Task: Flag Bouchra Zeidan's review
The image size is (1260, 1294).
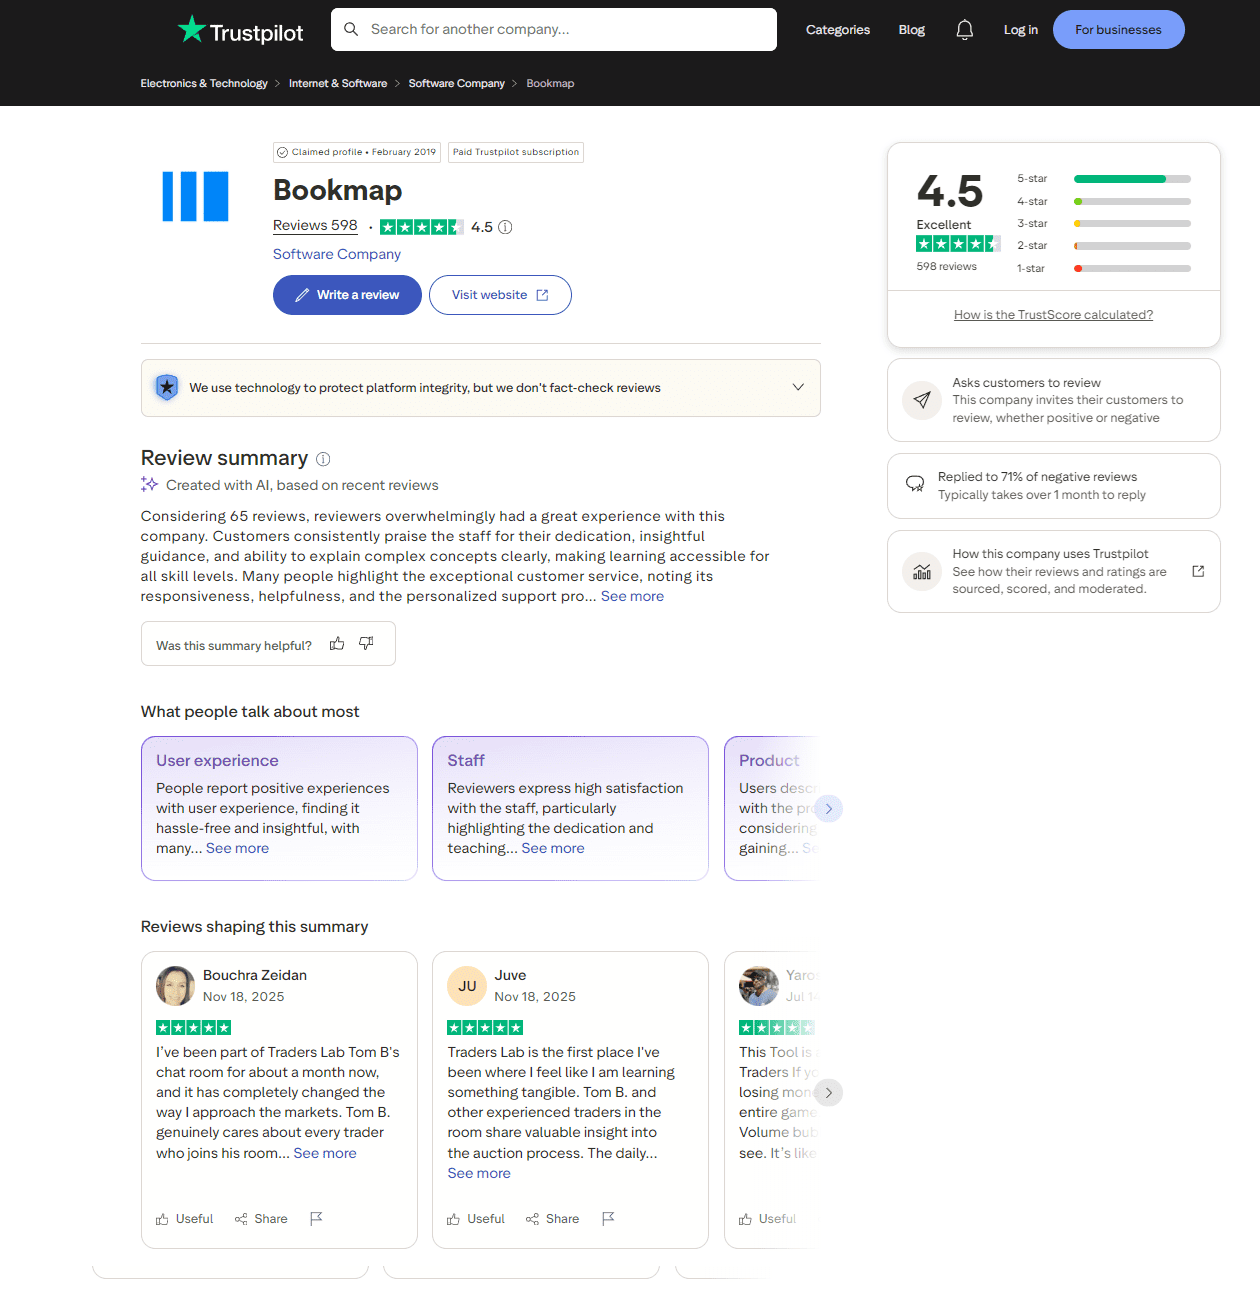Action: point(316,1218)
